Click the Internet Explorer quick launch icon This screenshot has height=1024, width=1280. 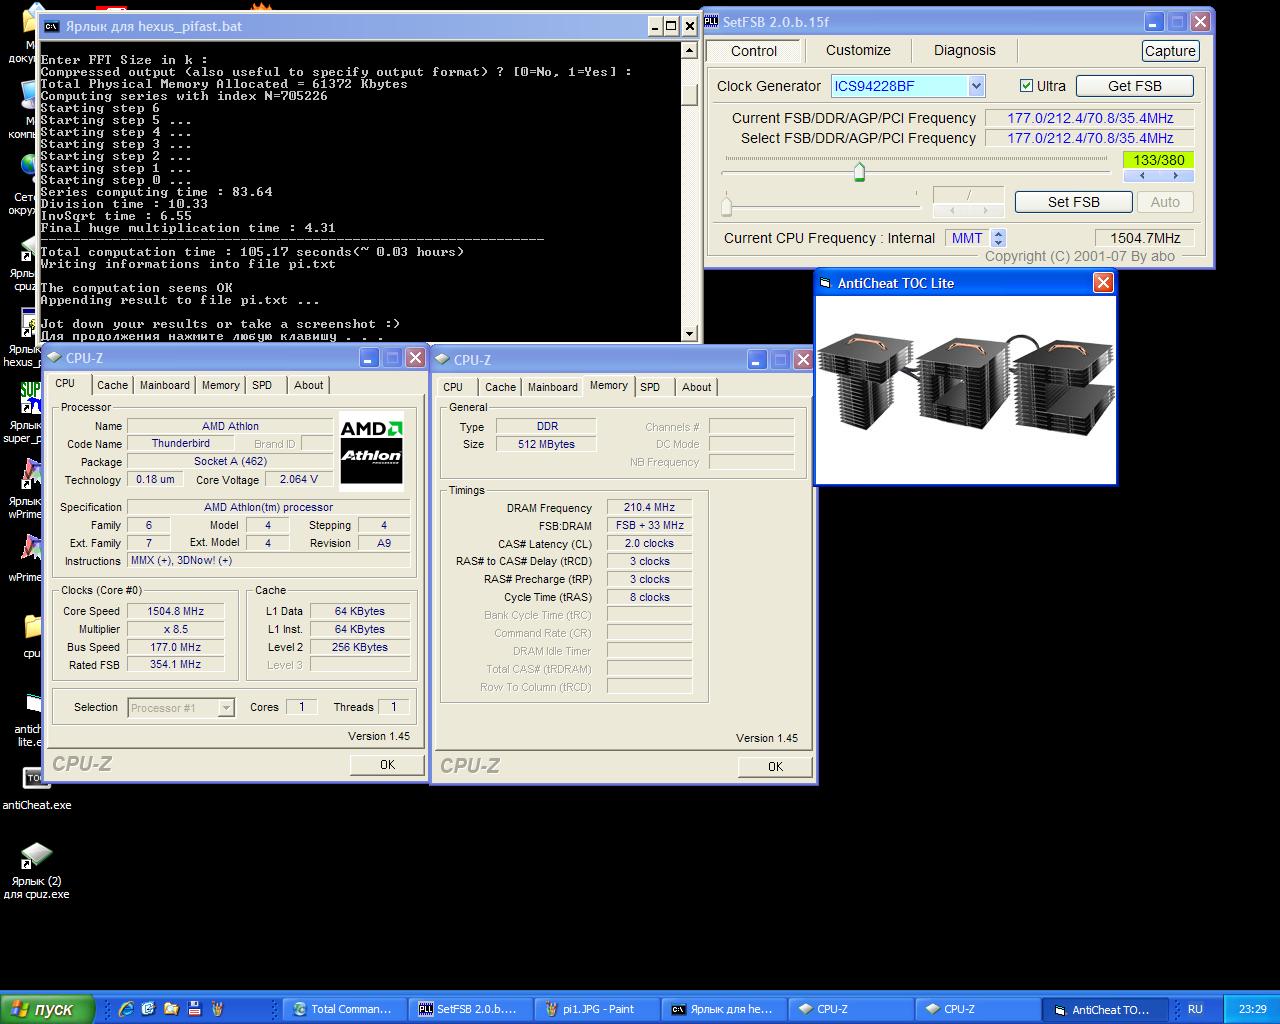(126, 1009)
